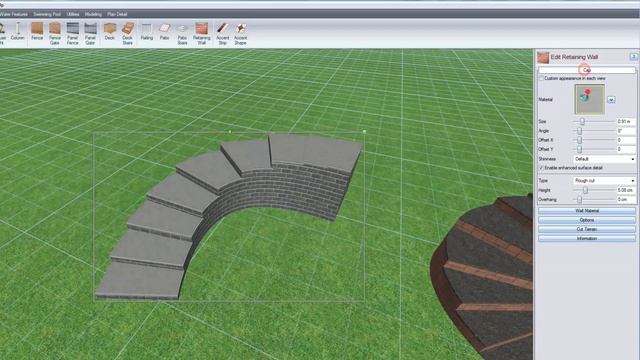Click the Options button
640x360 pixels.
(x=587, y=220)
